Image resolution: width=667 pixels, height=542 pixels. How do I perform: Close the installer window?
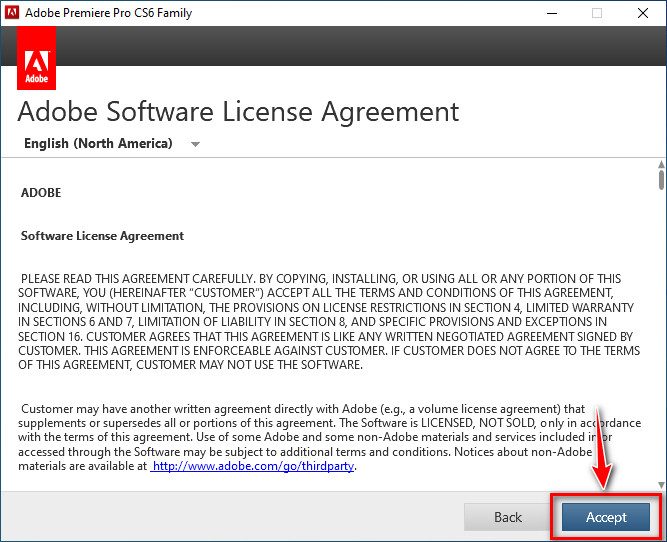643,13
